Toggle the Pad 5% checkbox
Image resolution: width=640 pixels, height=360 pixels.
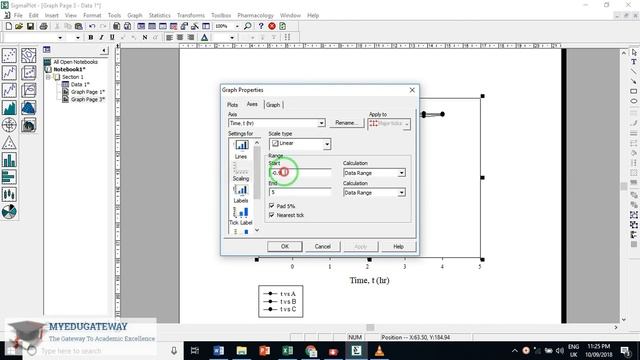click(271, 206)
